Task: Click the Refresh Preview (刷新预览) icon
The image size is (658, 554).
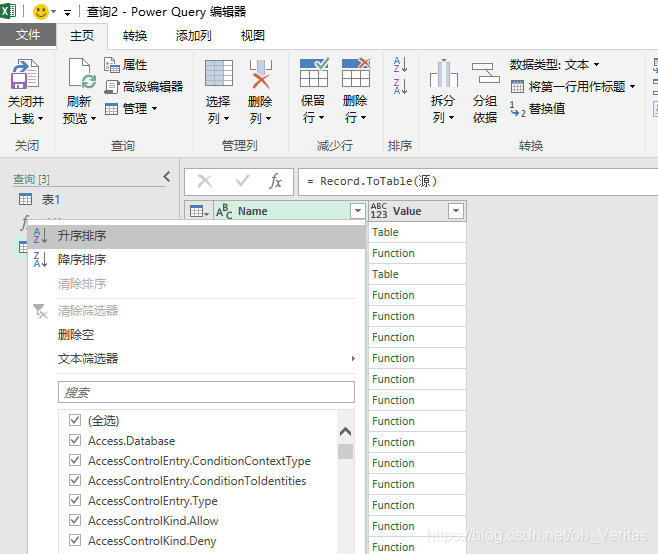Action: [x=82, y=74]
